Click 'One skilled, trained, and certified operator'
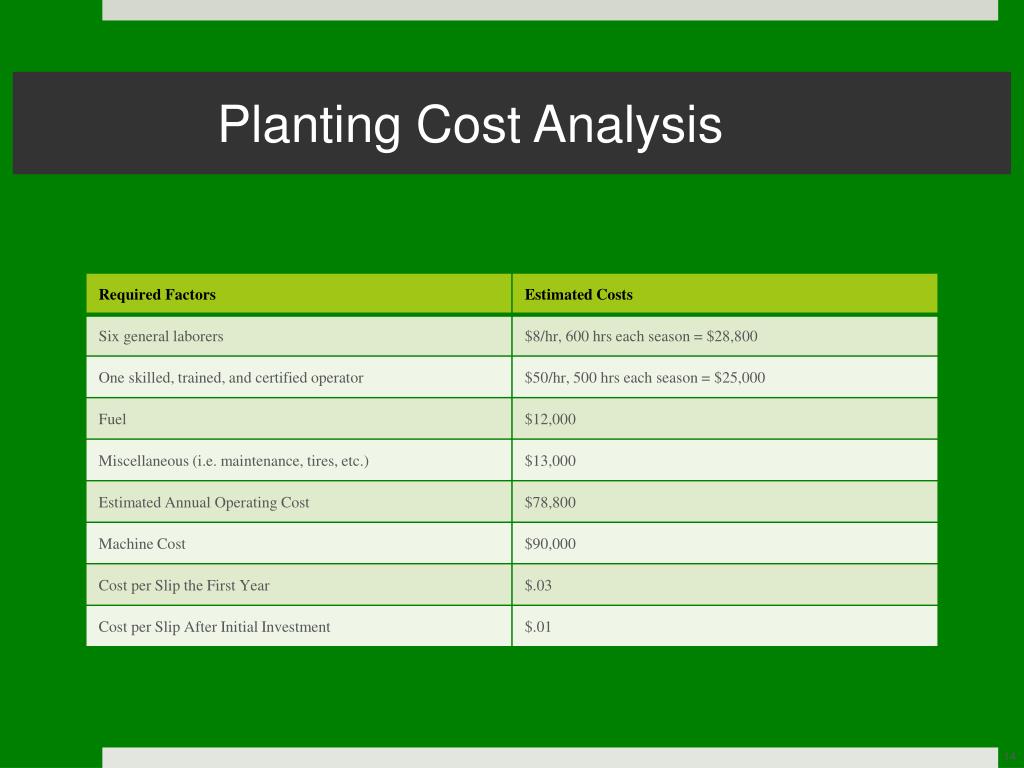Viewport: 1024px width, 768px height. (231, 378)
